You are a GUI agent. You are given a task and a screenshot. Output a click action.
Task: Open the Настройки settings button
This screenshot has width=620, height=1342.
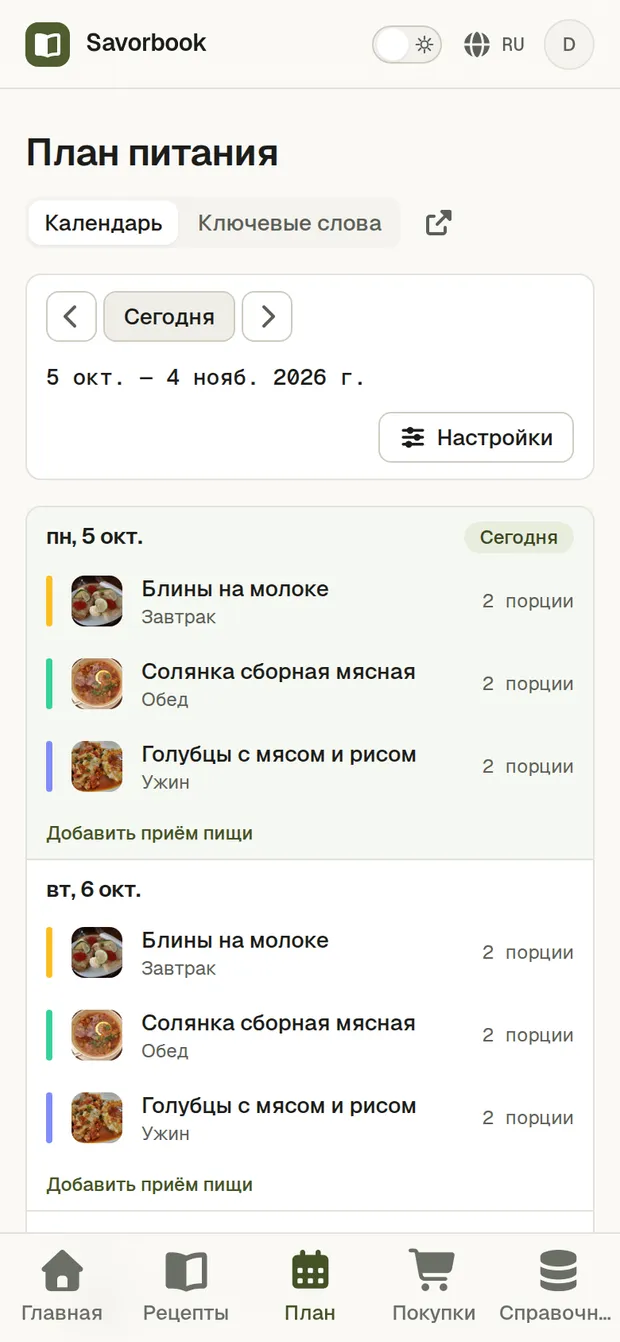pos(476,438)
